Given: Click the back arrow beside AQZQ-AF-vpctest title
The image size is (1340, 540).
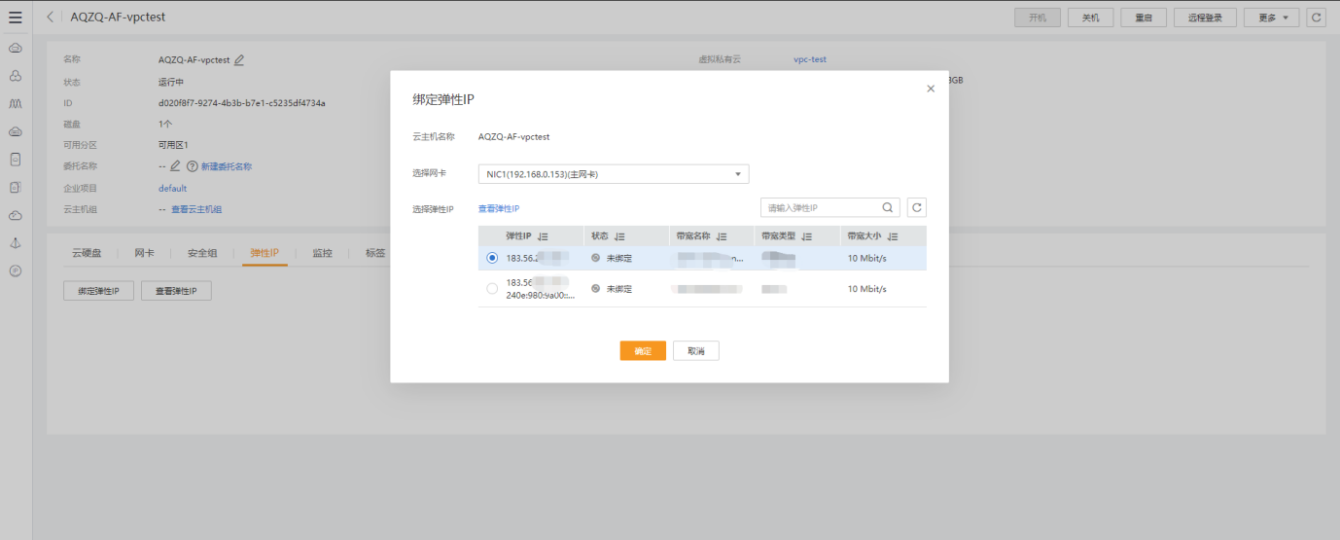Looking at the screenshot, I should point(51,17).
